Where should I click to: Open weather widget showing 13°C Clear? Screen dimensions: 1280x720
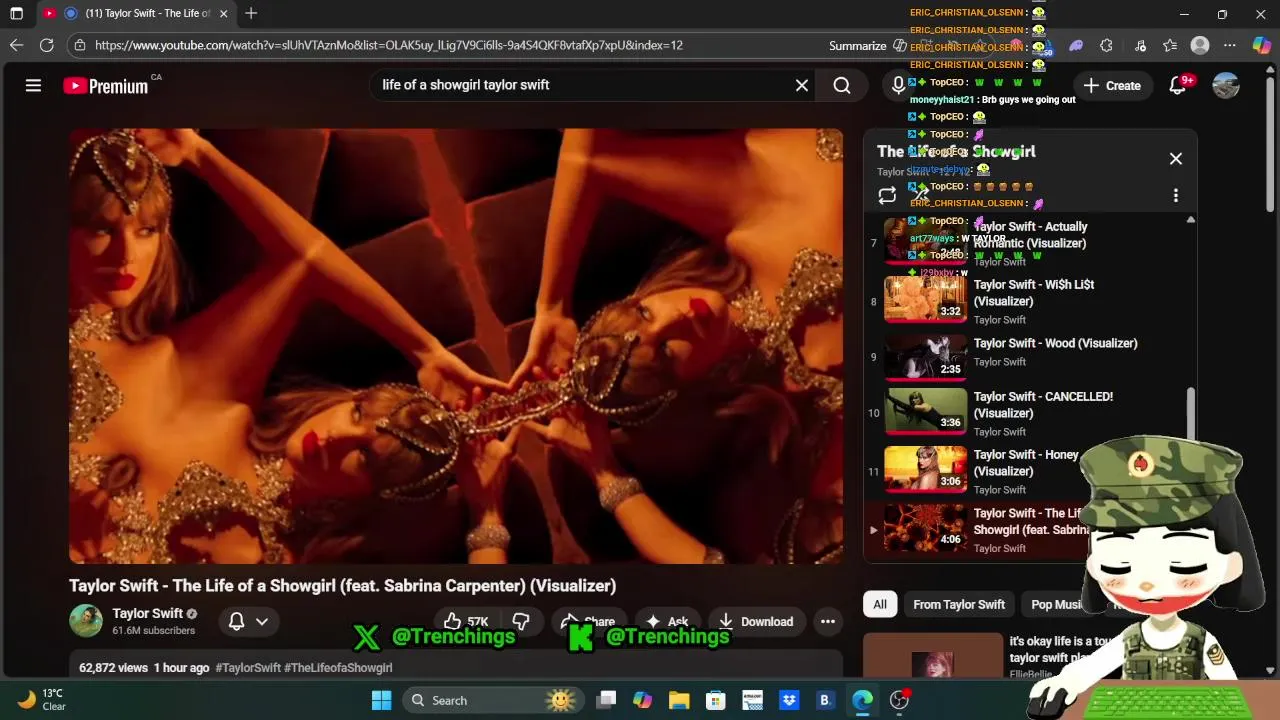click(40, 700)
